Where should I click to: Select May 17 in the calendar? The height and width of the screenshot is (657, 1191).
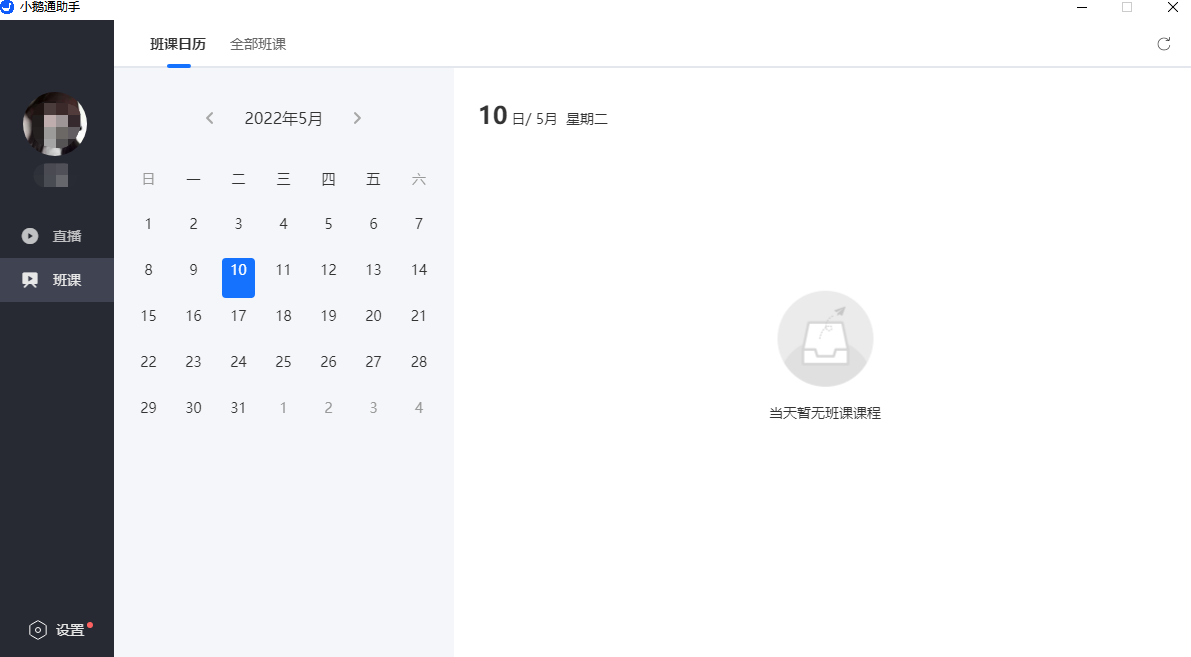point(238,316)
